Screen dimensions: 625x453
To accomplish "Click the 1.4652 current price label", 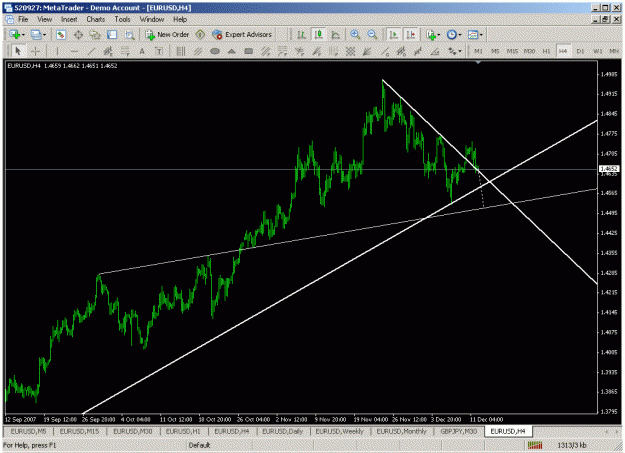I will 609,169.
